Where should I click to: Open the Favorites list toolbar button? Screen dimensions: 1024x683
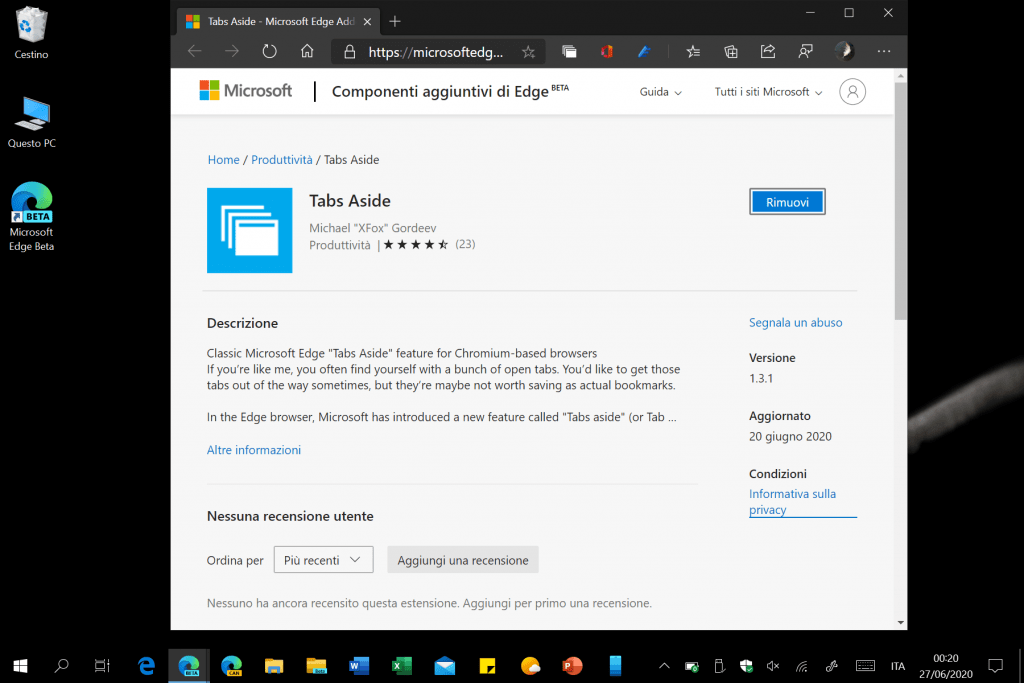693,51
